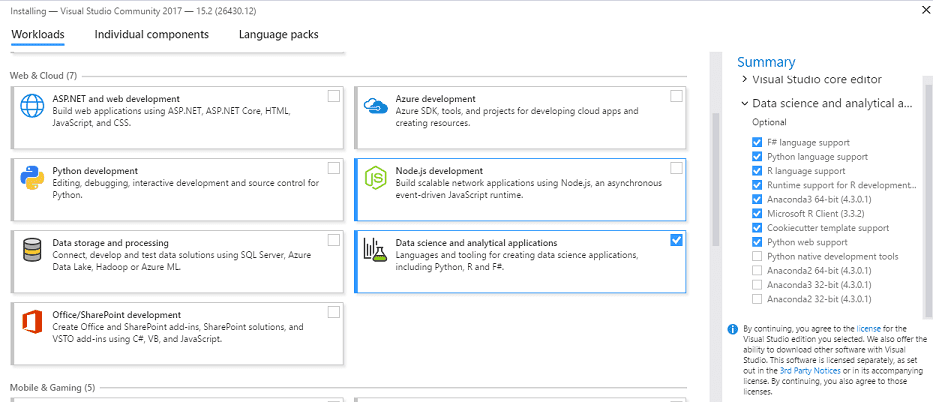The width and height of the screenshot is (933, 402).
Task: Open the Language packs tab
Action: pyautogui.click(x=278, y=34)
